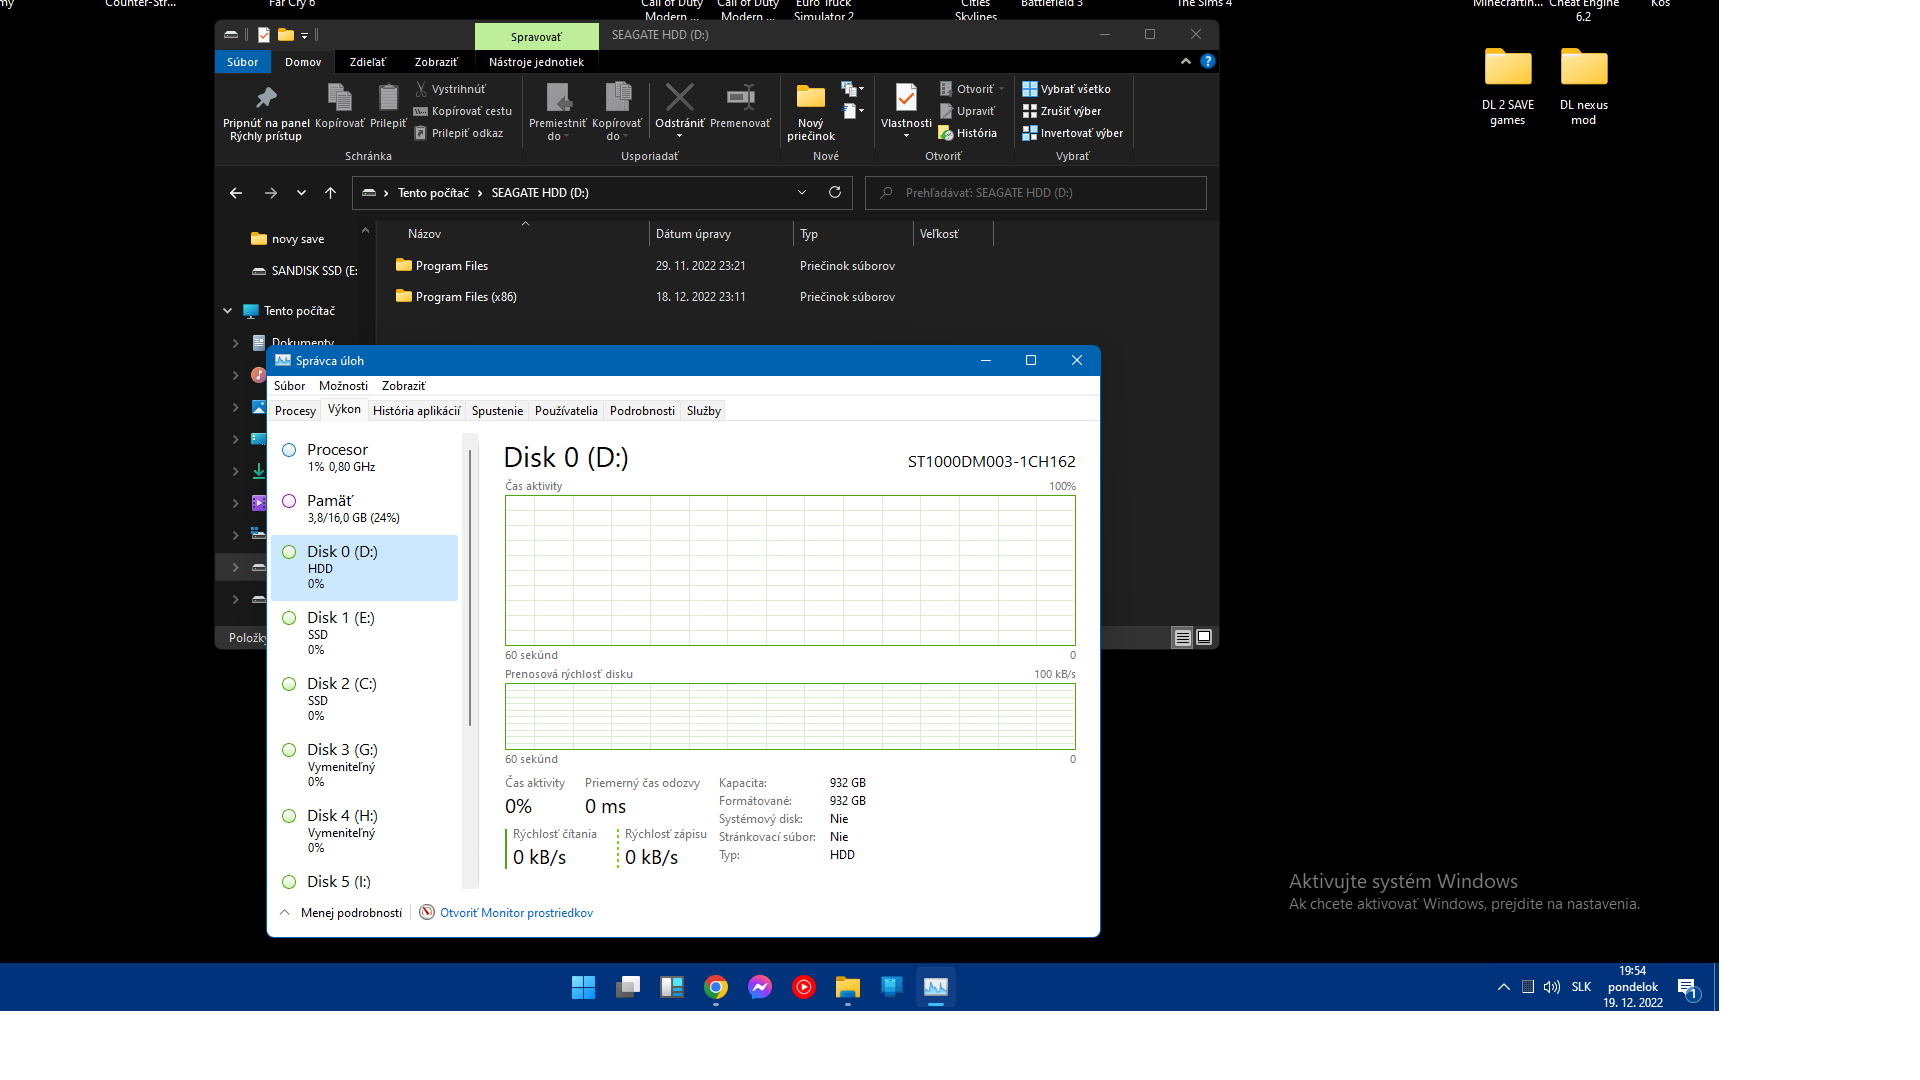The image size is (1920, 1080).
Task: Switch to large icons view toggle
Action: 1204,637
